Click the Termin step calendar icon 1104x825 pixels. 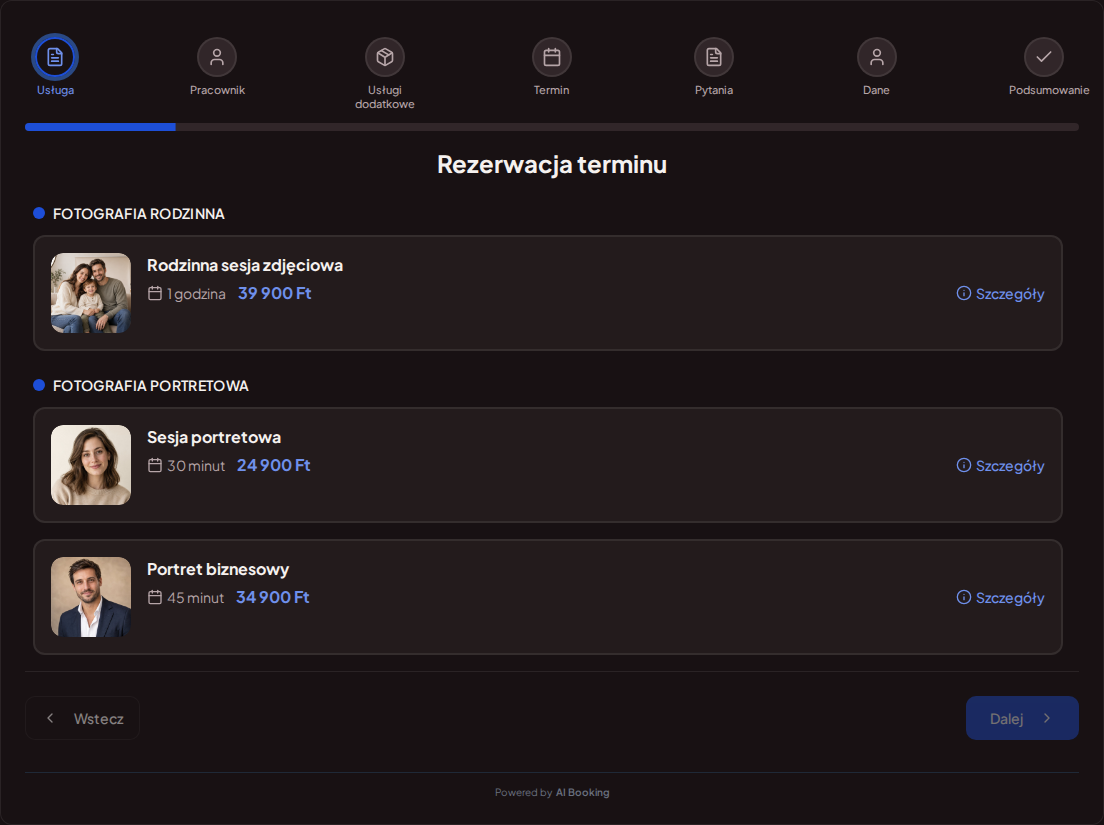[551, 57]
